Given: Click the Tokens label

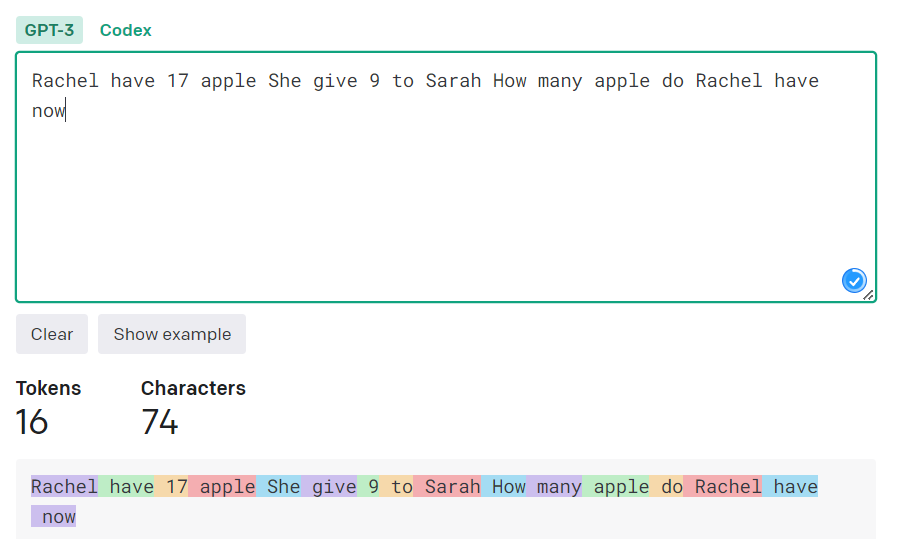Looking at the screenshot, I should click(x=48, y=388).
